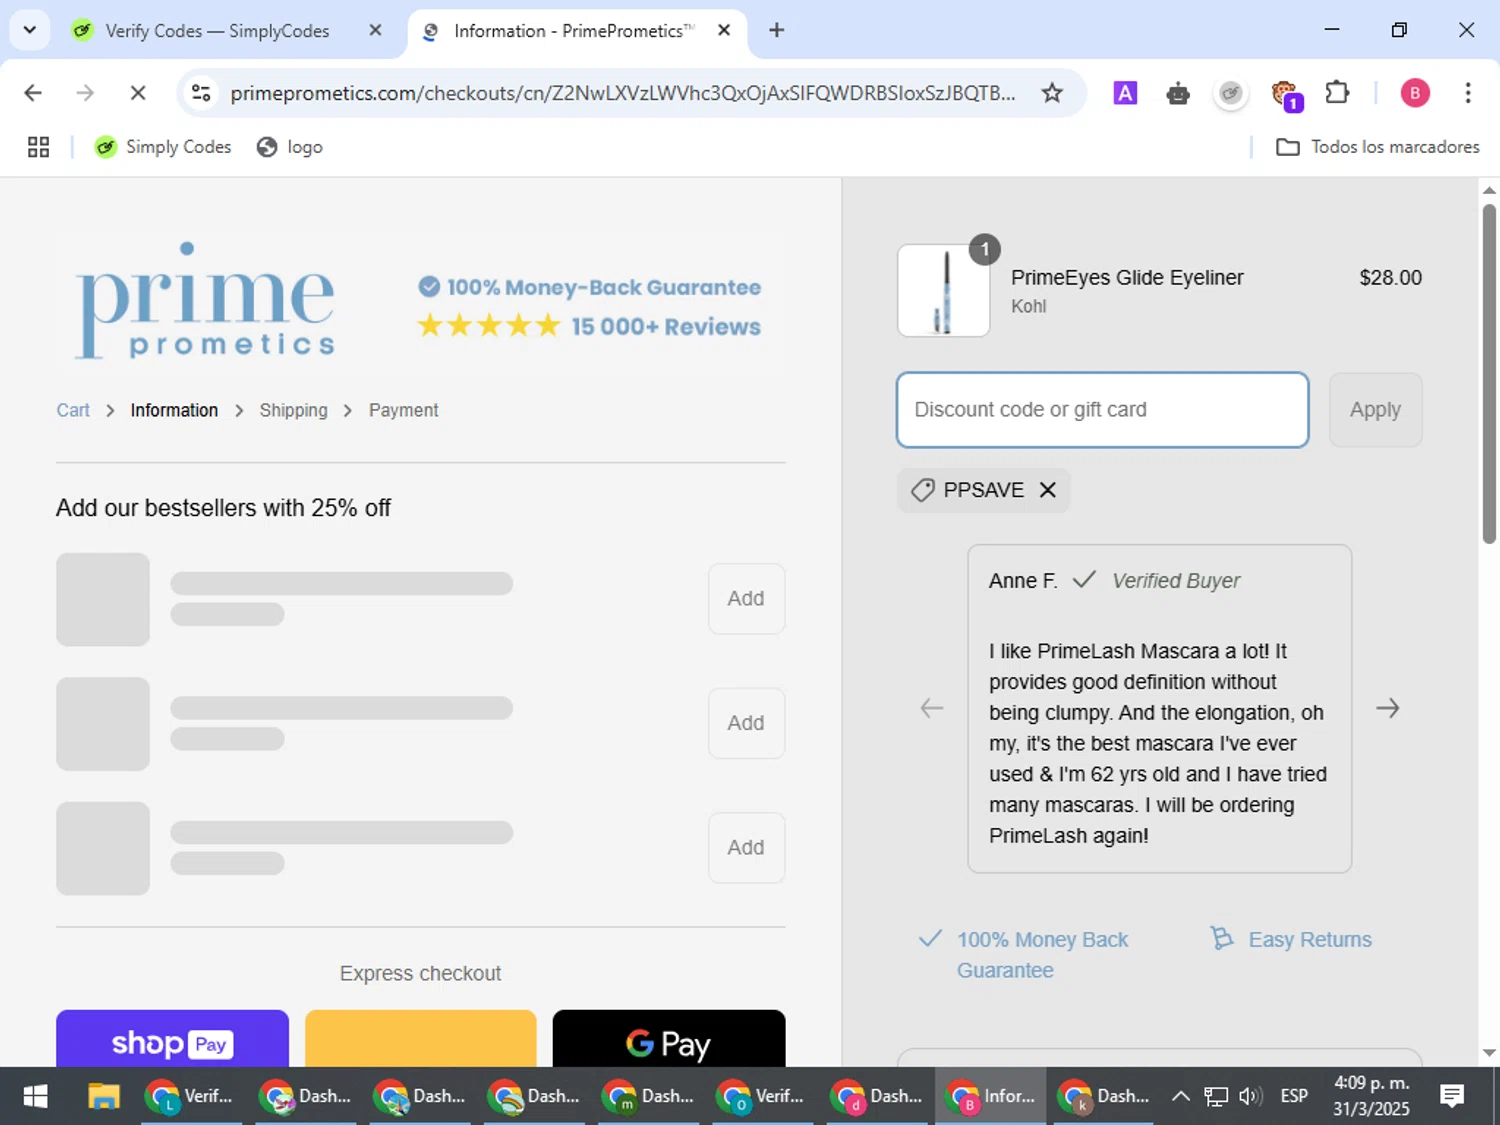Open the apps grid in bookmarks bar
The image size is (1500, 1125).
[38, 147]
